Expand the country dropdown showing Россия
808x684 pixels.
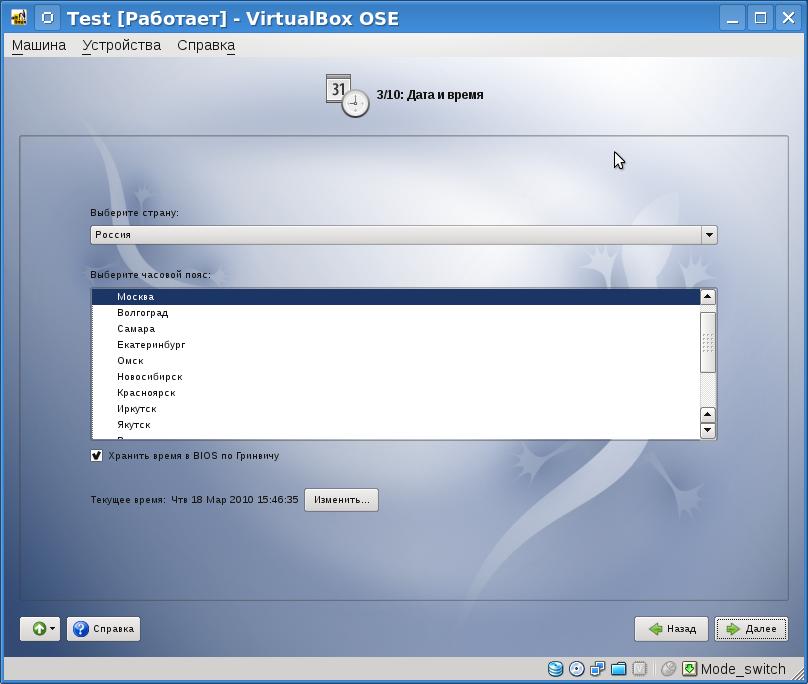tap(708, 235)
